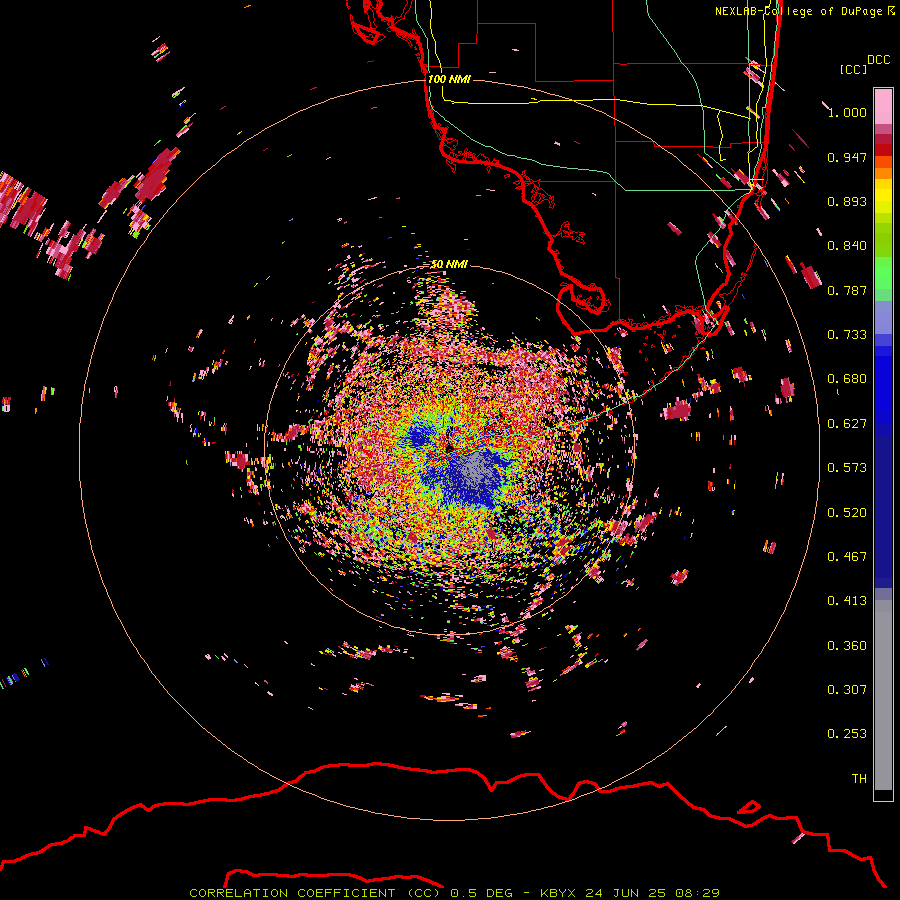
Task: Click the CORRELATION COEFFICIENT (CC) title text
Action: pos(315,893)
